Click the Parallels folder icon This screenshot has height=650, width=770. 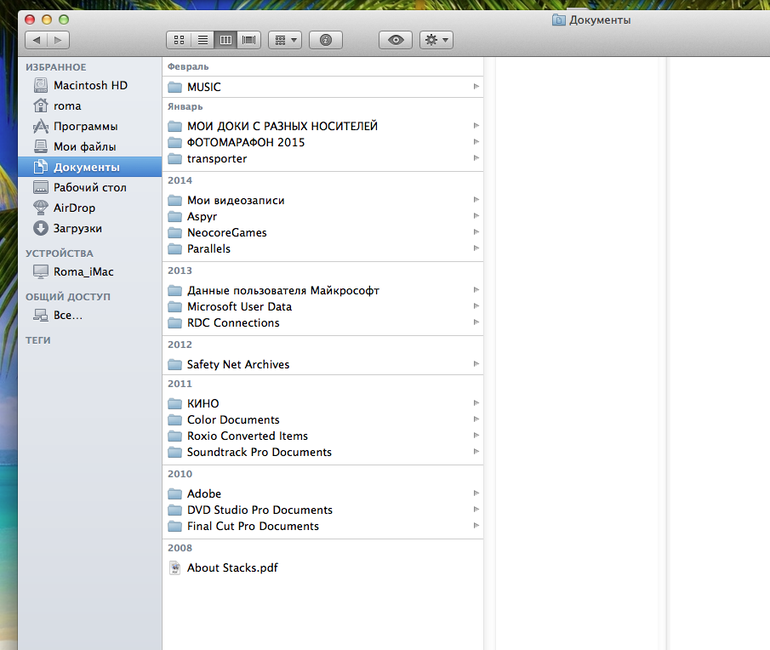[x=175, y=249]
